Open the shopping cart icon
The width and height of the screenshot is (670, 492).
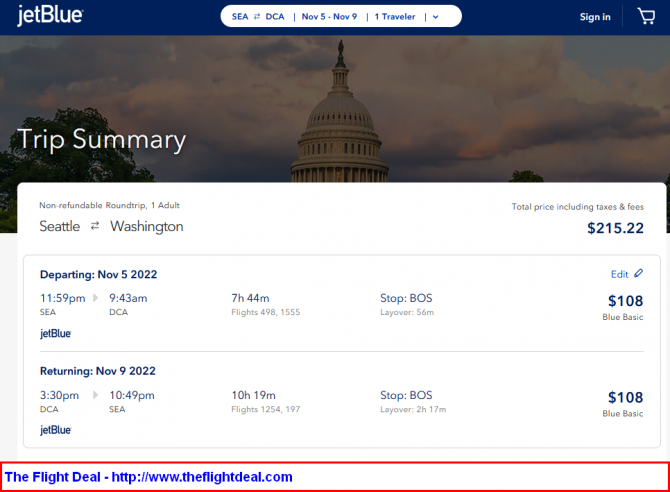(646, 16)
